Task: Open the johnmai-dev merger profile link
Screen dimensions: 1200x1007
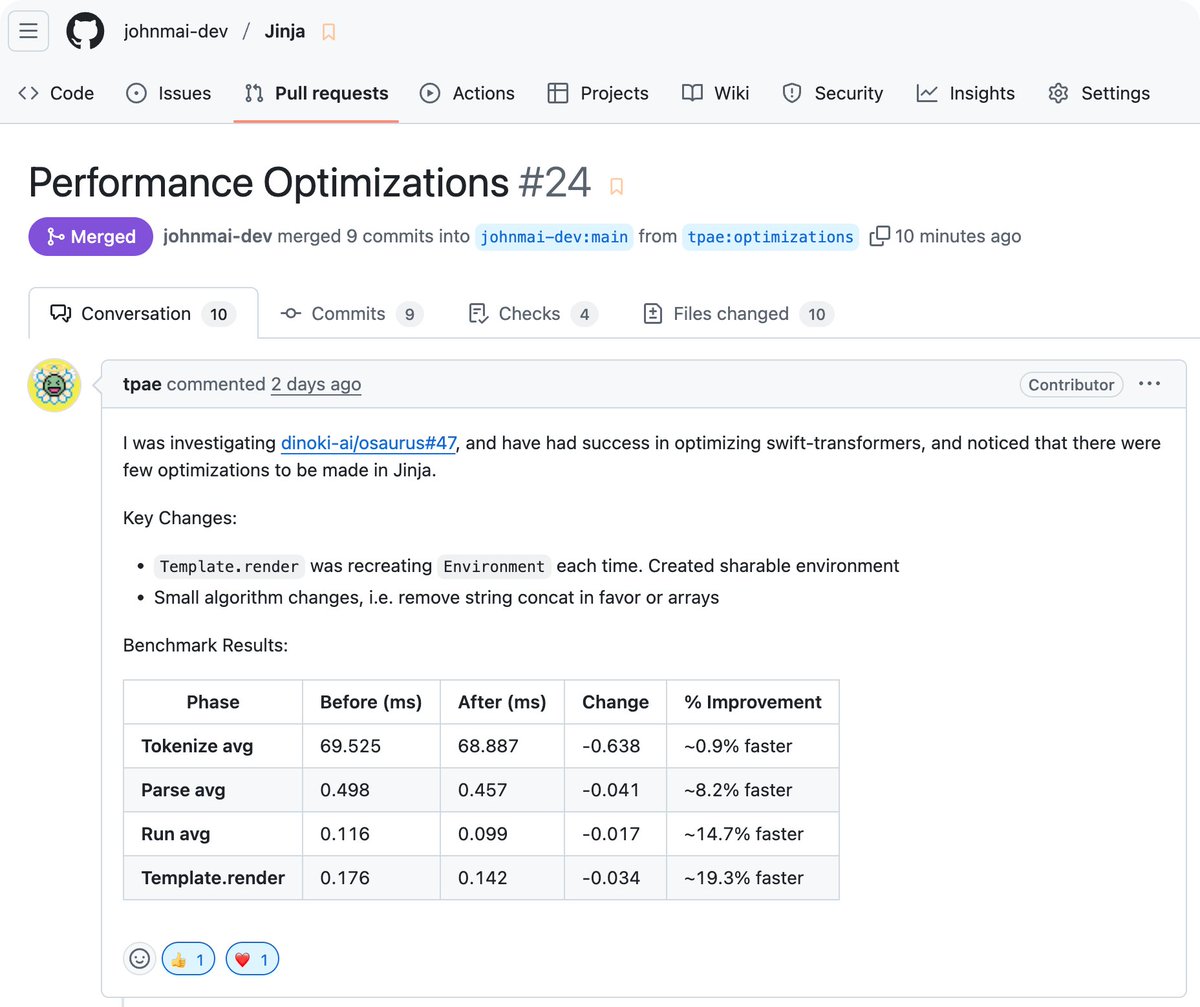Action: (218, 236)
